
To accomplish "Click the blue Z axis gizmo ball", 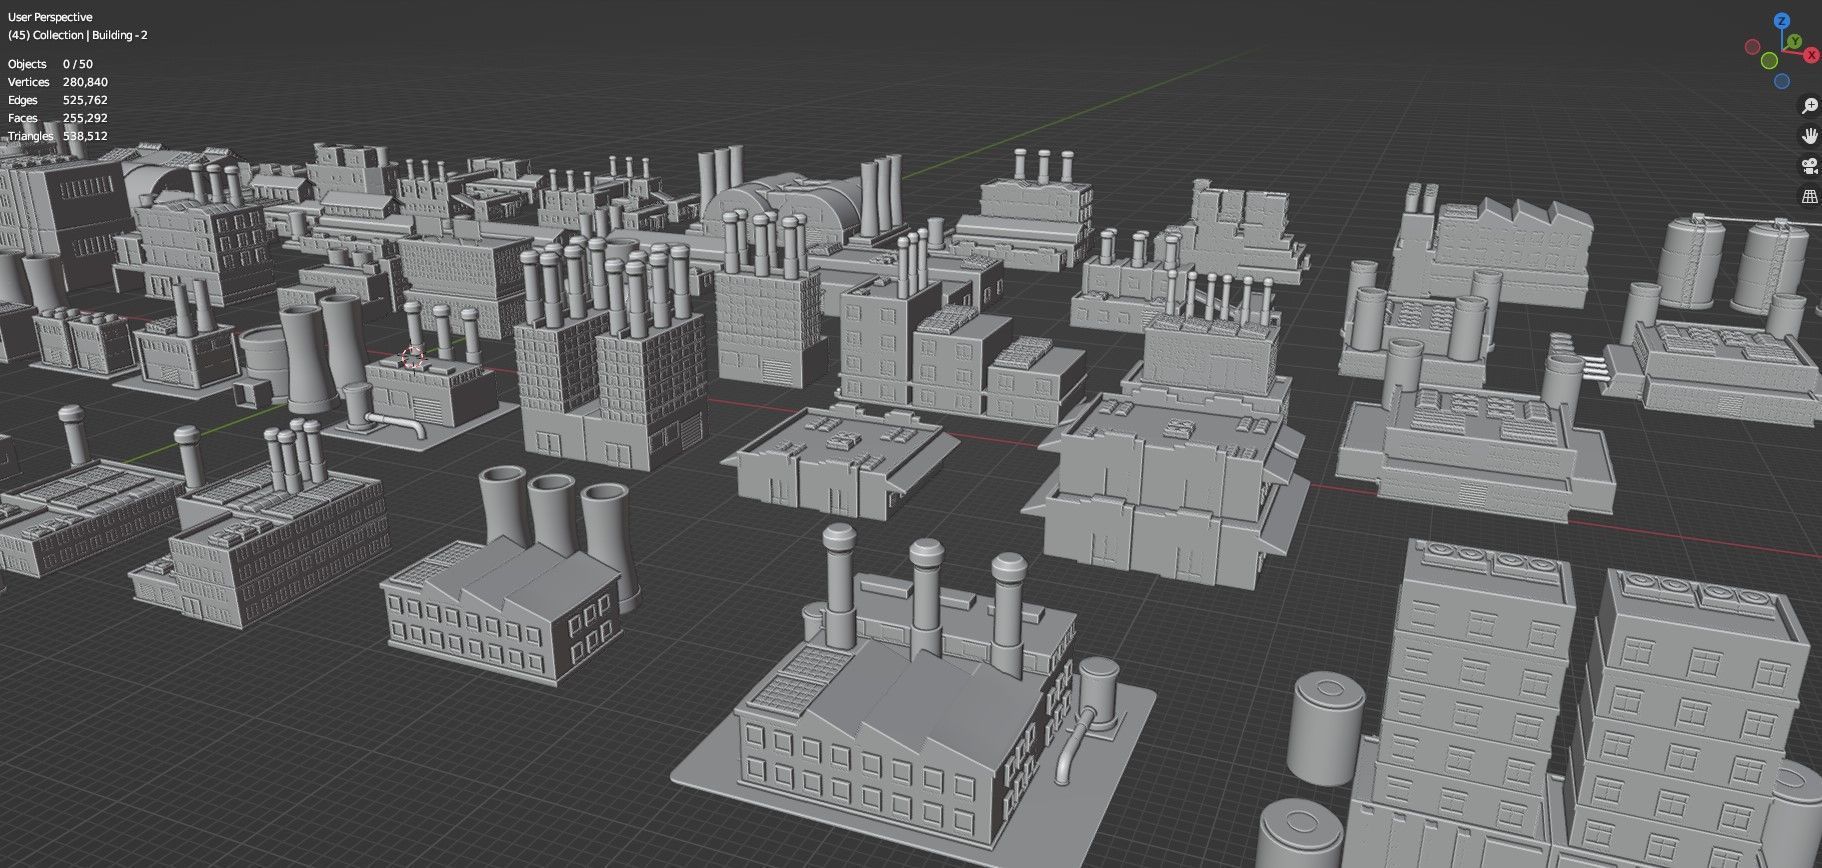I will point(1782,21).
